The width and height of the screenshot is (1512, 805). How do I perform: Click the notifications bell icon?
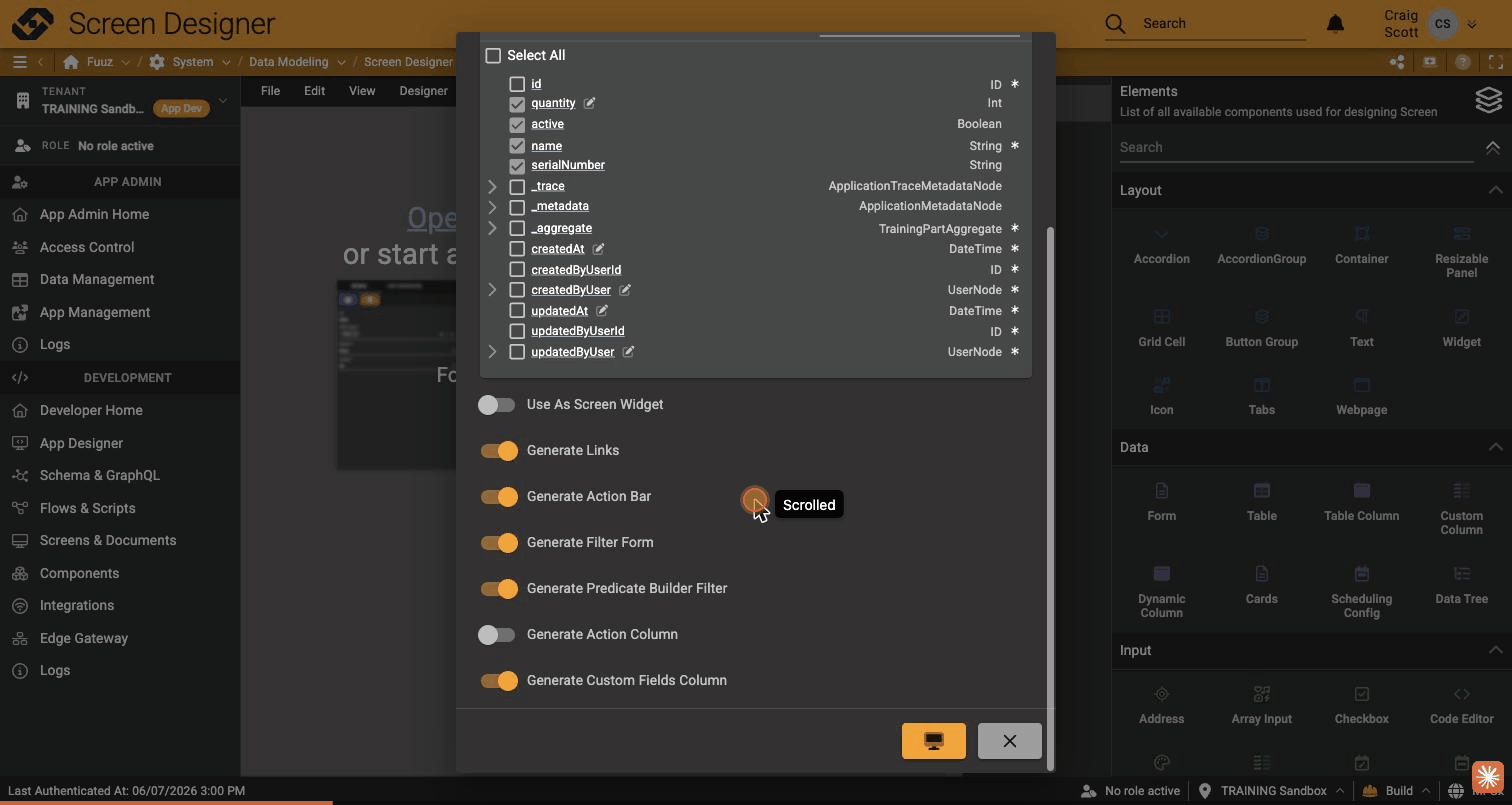pyautogui.click(x=1335, y=23)
